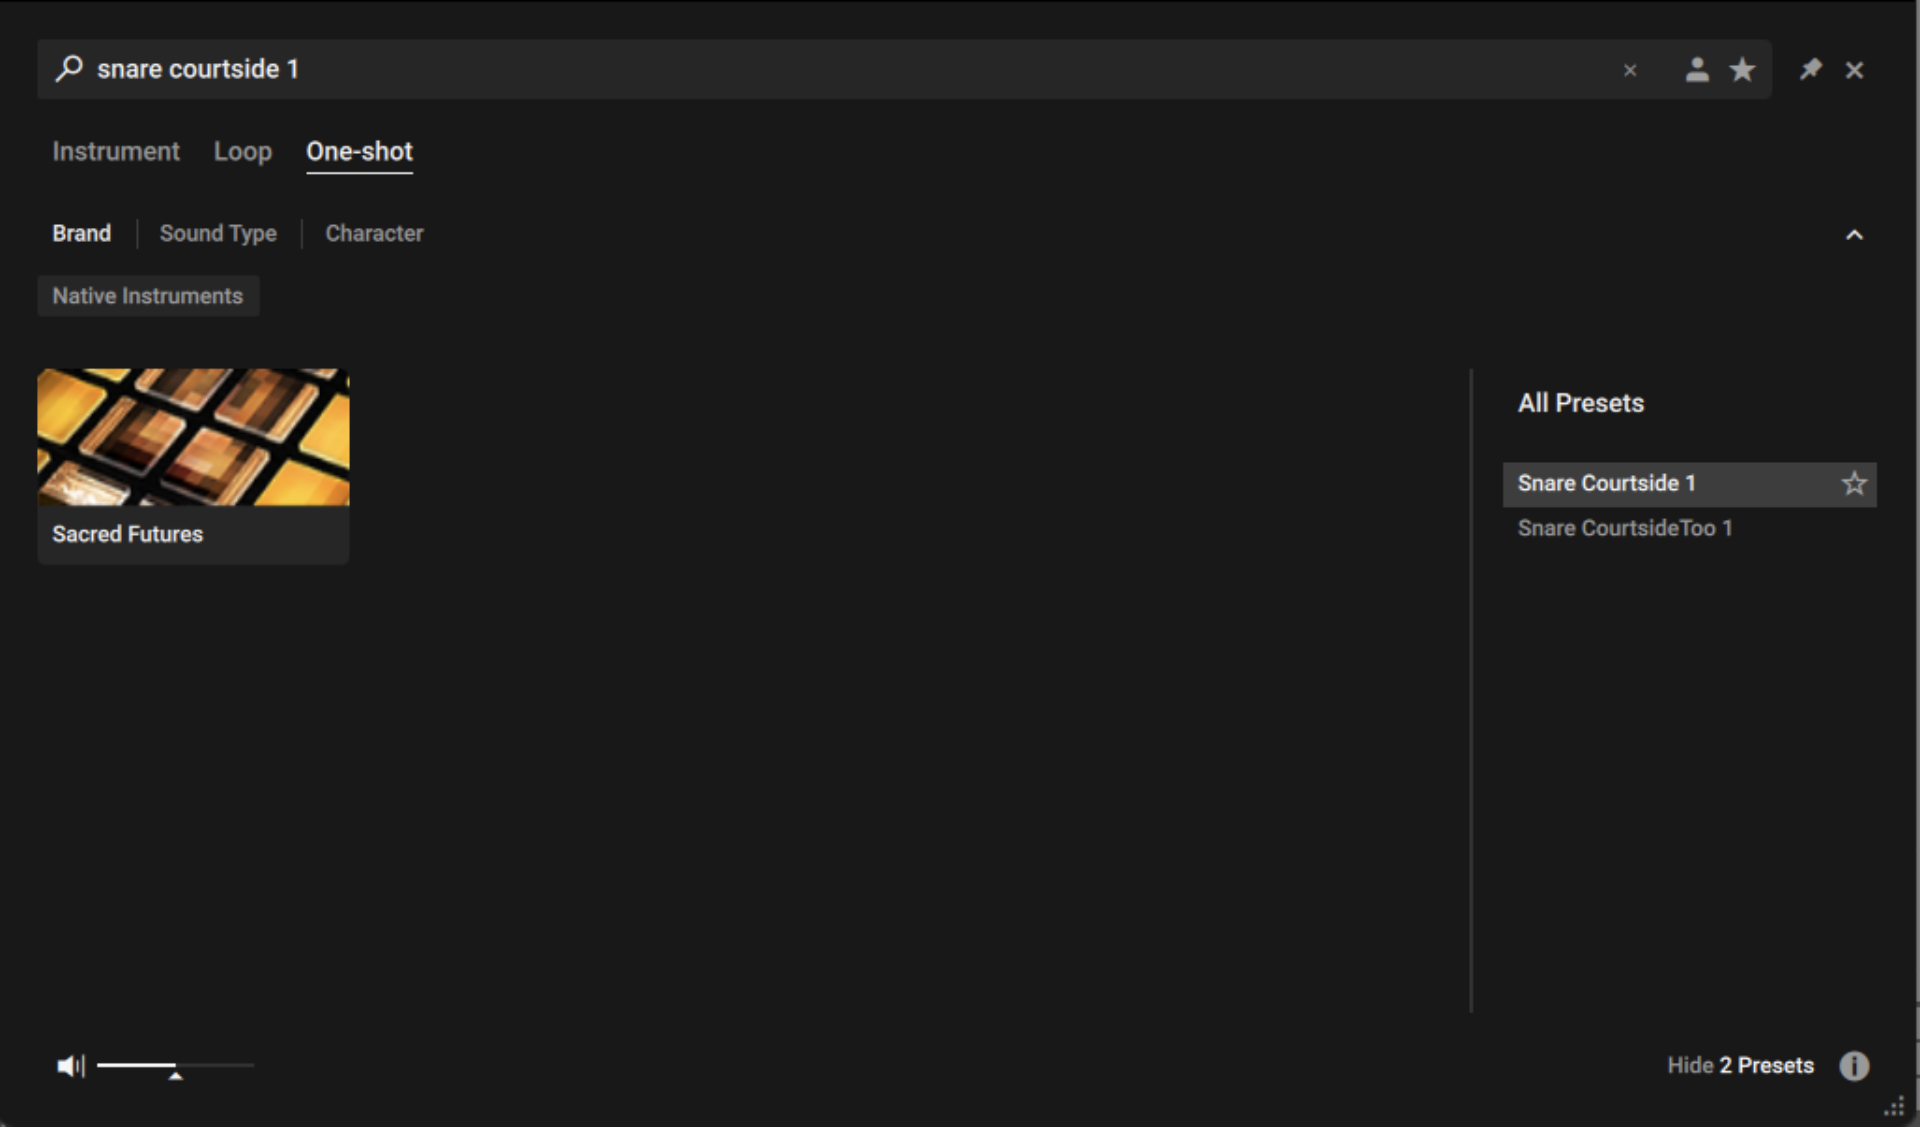Viewport: 1920px width, 1127px height.
Task: Select the One-shot tab
Action: point(359,152)
